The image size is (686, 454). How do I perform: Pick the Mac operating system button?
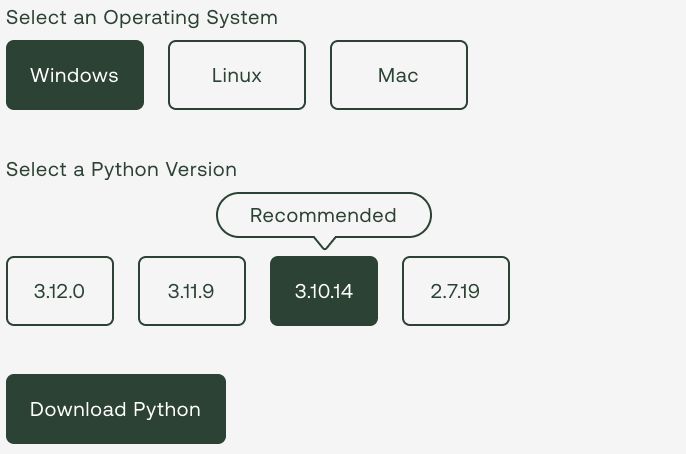tap(399, 75)
